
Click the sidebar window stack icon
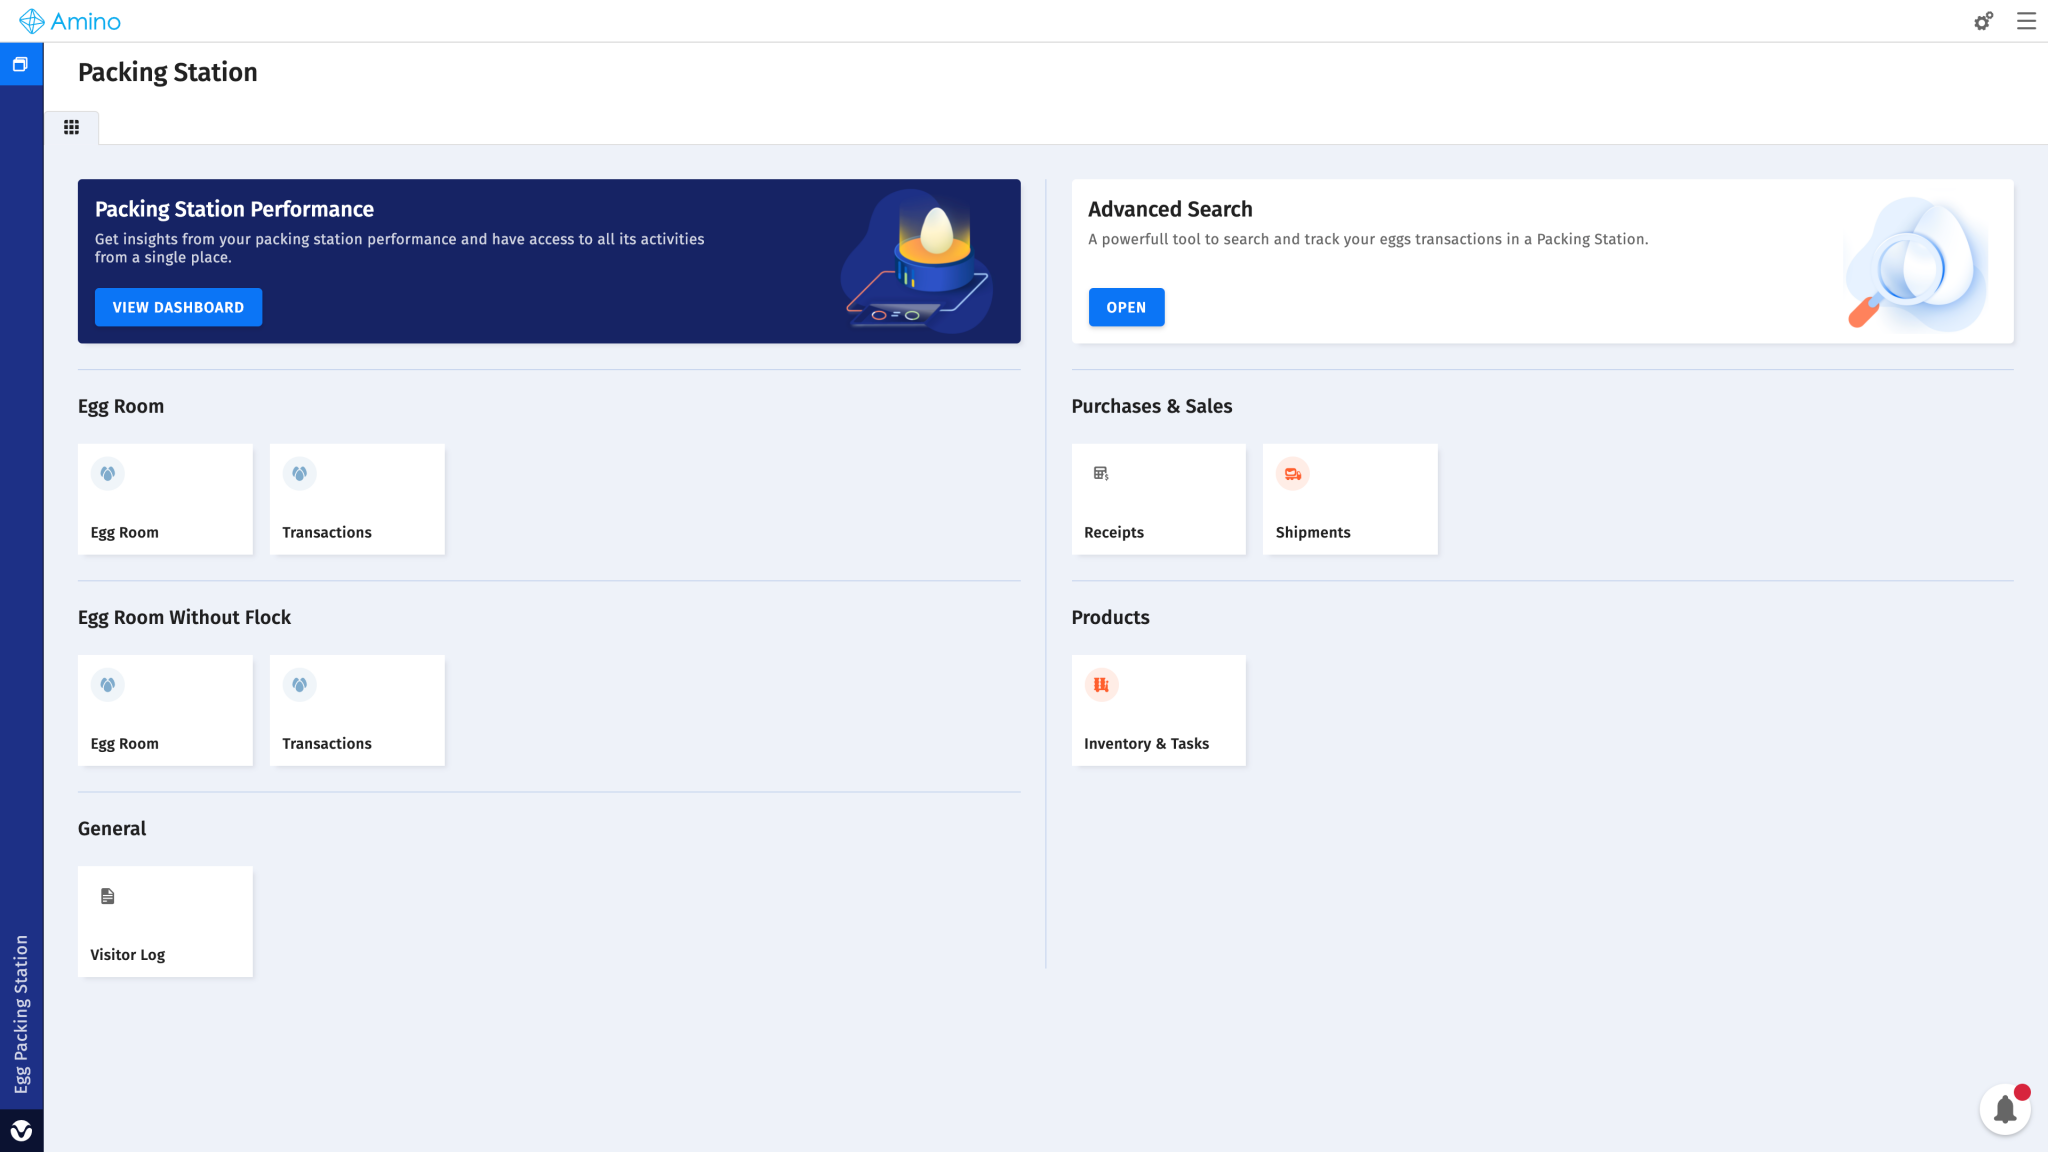point(20,64)
